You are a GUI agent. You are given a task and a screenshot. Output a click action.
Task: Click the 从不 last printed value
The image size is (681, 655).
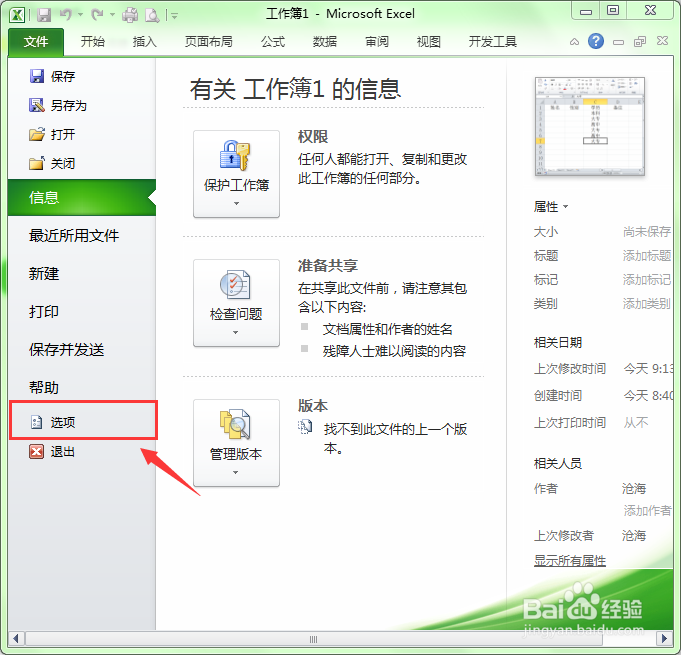(636, 422)
